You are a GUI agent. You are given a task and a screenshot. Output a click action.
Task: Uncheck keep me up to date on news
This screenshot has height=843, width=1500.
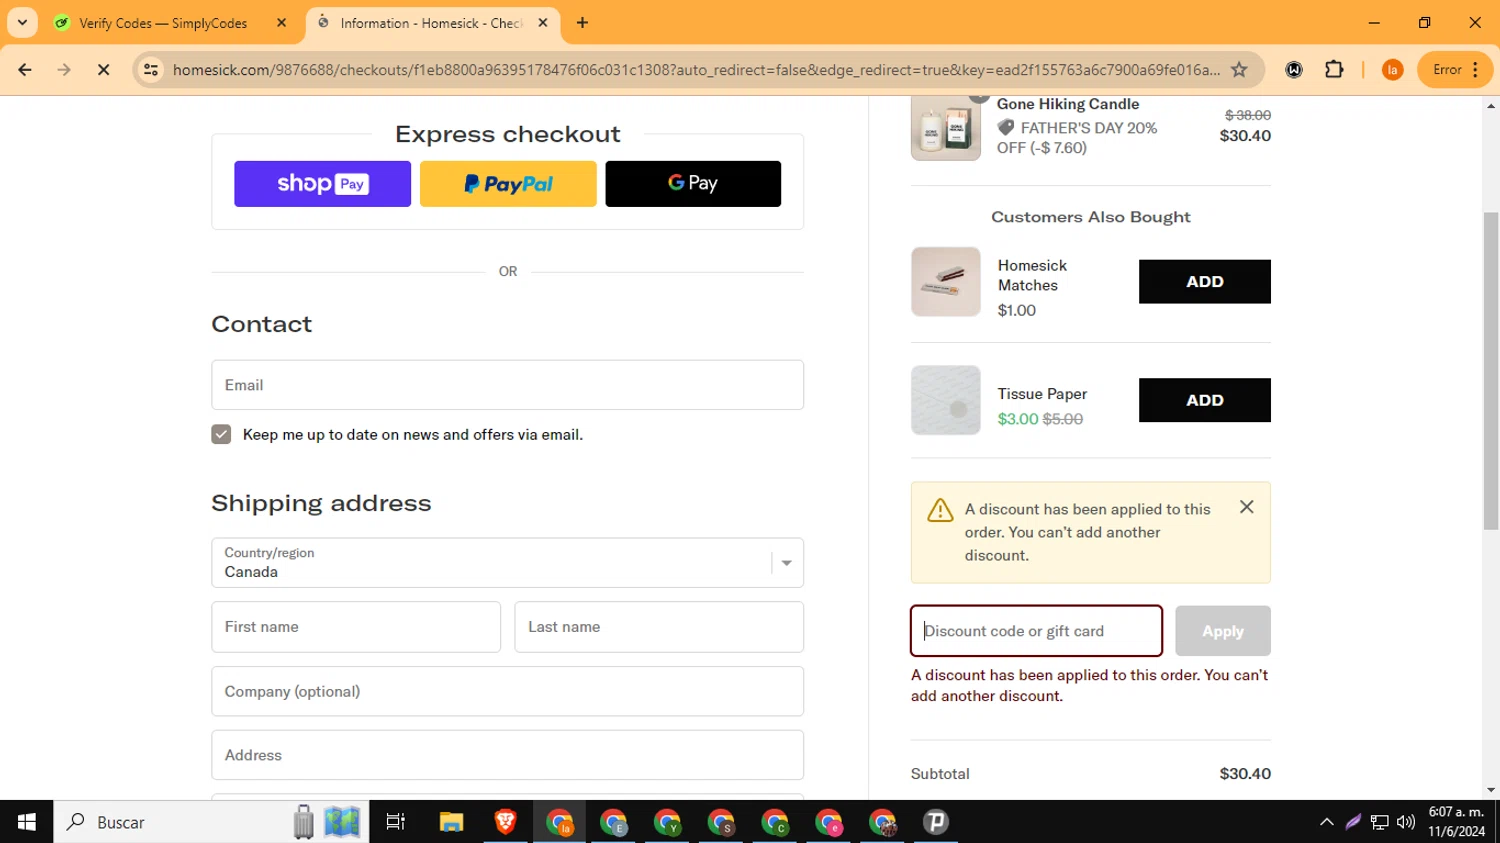(221, 434)
